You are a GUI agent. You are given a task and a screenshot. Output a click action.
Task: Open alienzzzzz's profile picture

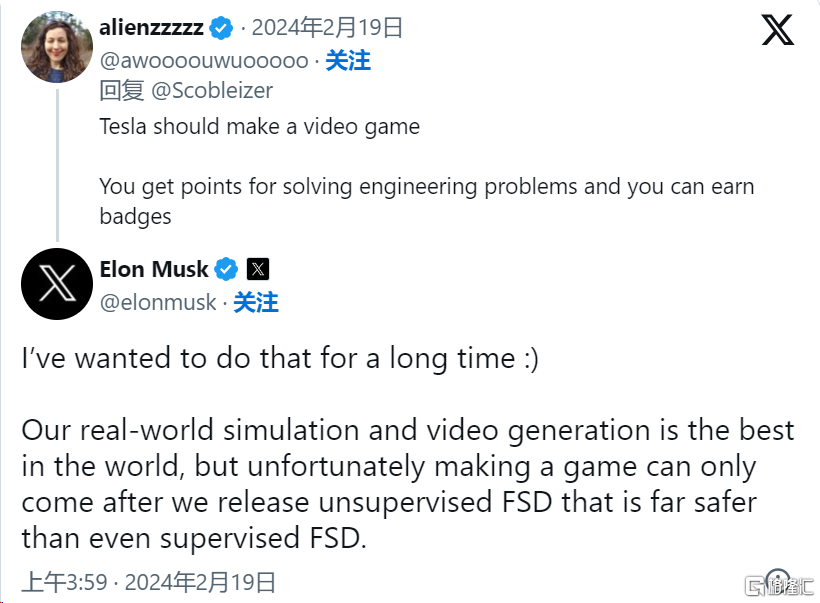[x=56, y=47]
